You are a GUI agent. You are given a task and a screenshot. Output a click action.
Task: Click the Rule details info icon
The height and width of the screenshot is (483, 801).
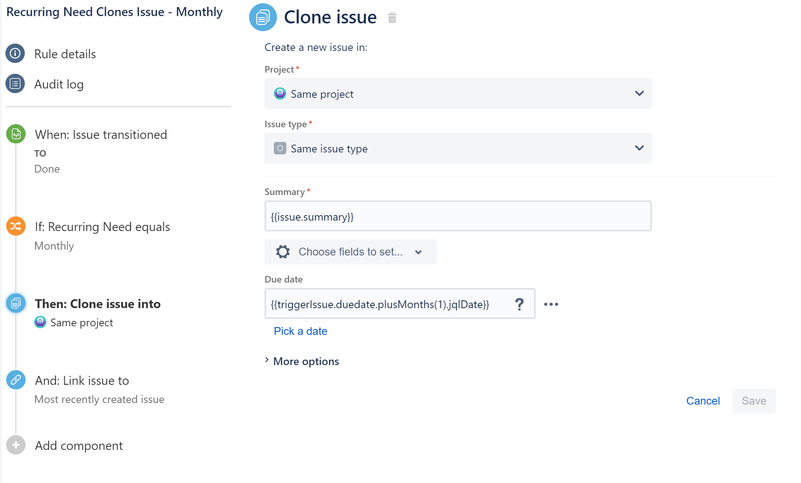coord(15,53)
